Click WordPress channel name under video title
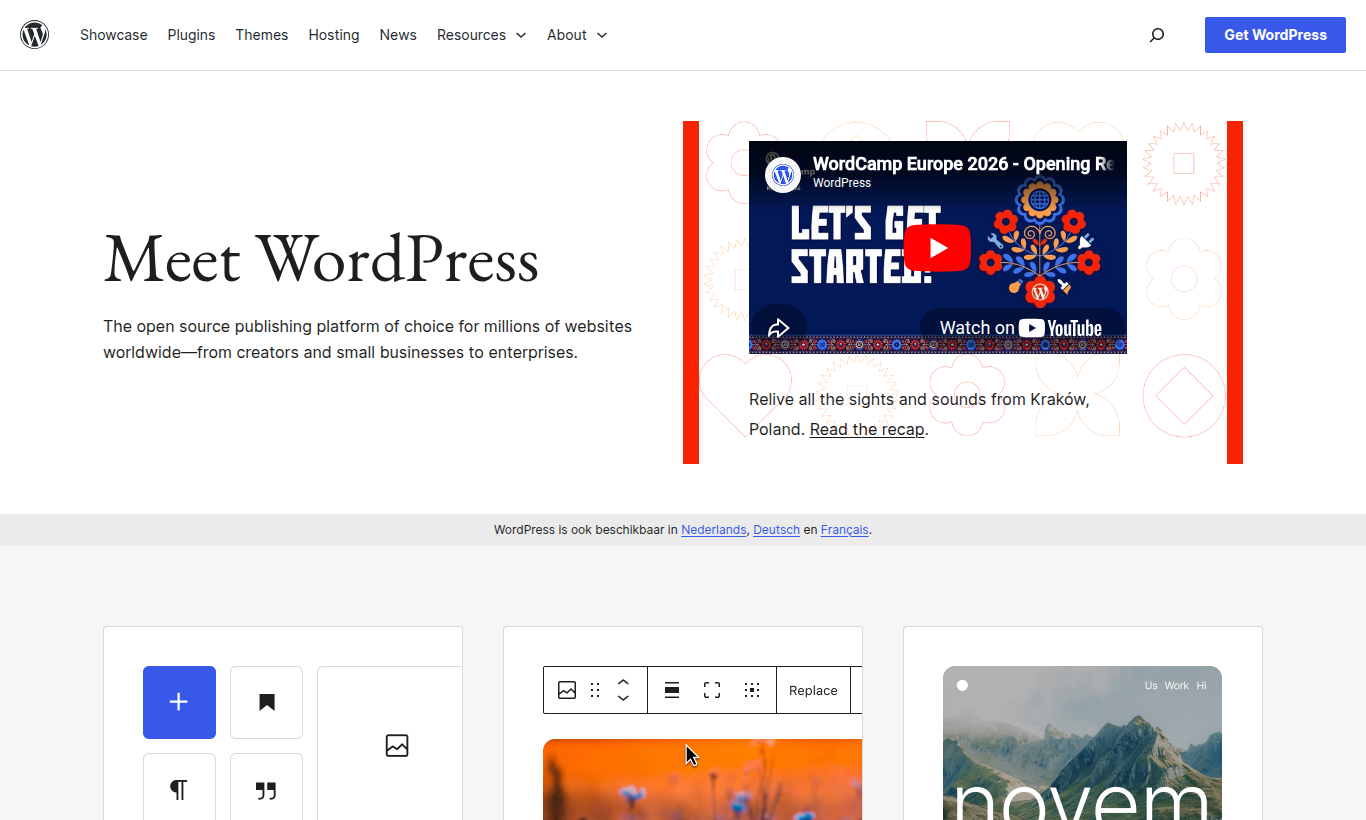Image resolution: width=1366 pixels, height=820 pixels. click(x=842, y=183)
